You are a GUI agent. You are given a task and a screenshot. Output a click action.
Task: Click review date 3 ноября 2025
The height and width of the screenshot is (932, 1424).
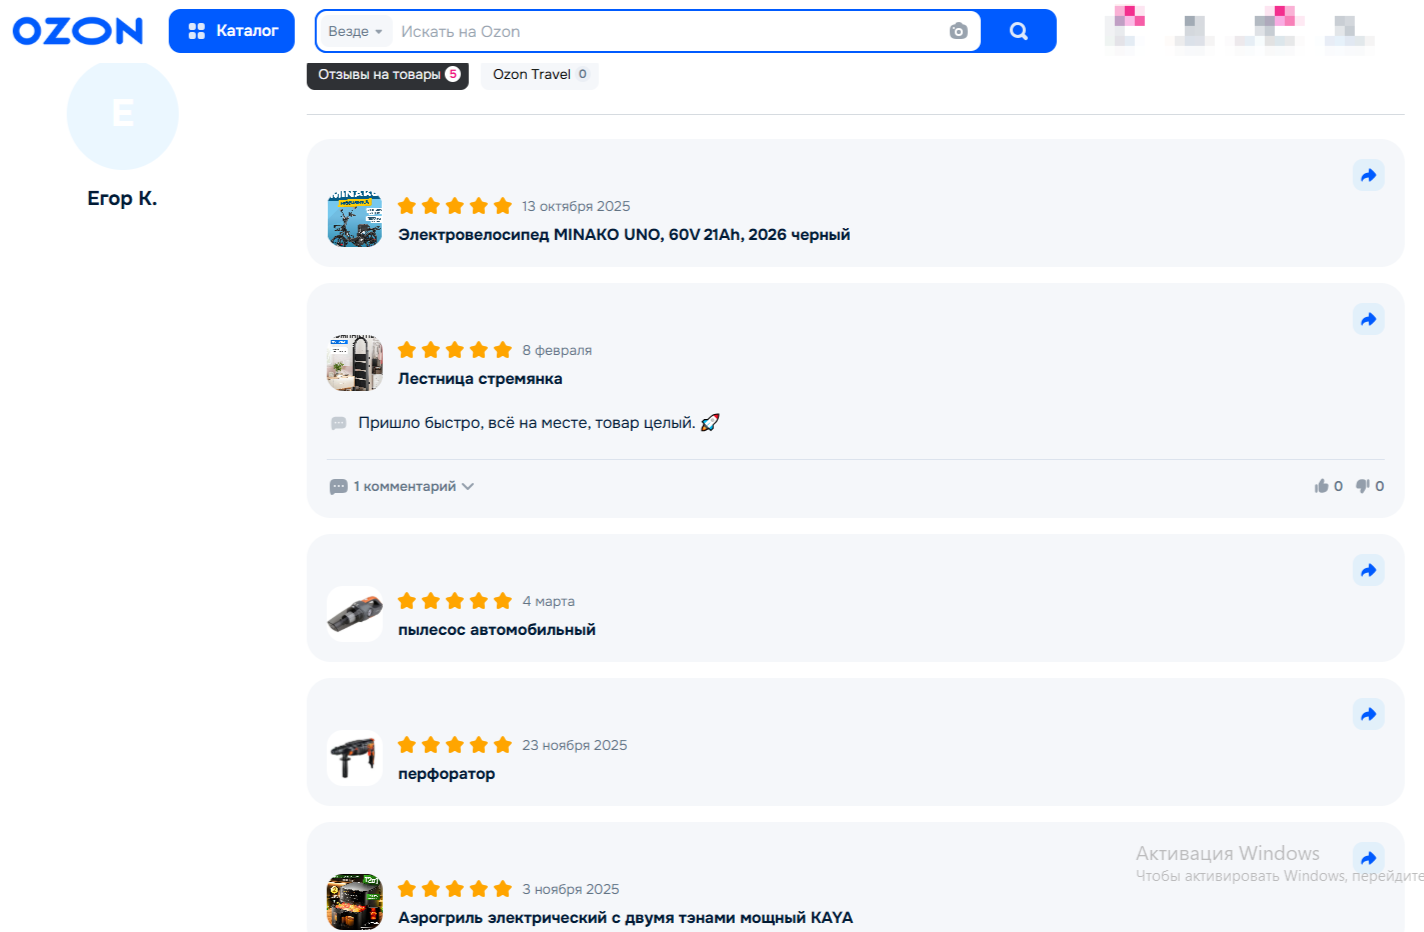pyautogui.click(x=571, y=889)
